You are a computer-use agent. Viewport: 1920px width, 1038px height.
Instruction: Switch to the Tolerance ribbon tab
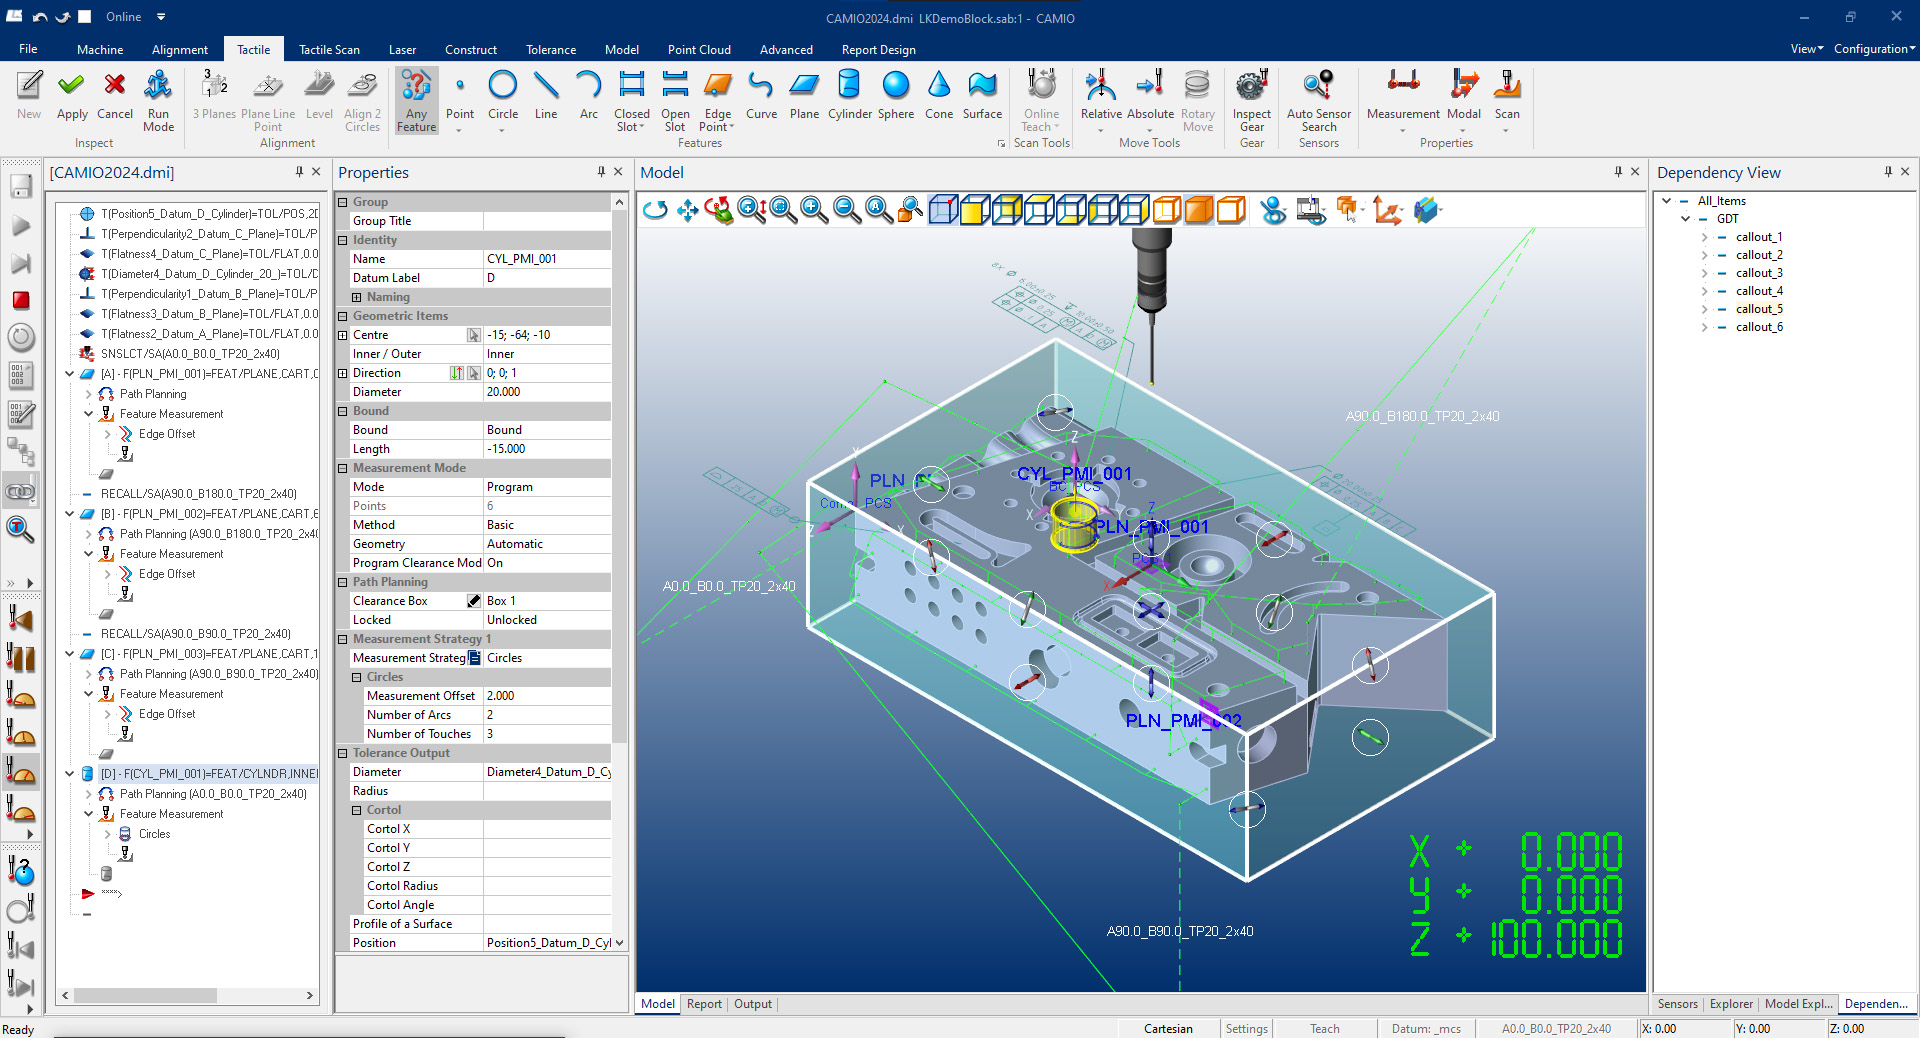pos(551,49)
